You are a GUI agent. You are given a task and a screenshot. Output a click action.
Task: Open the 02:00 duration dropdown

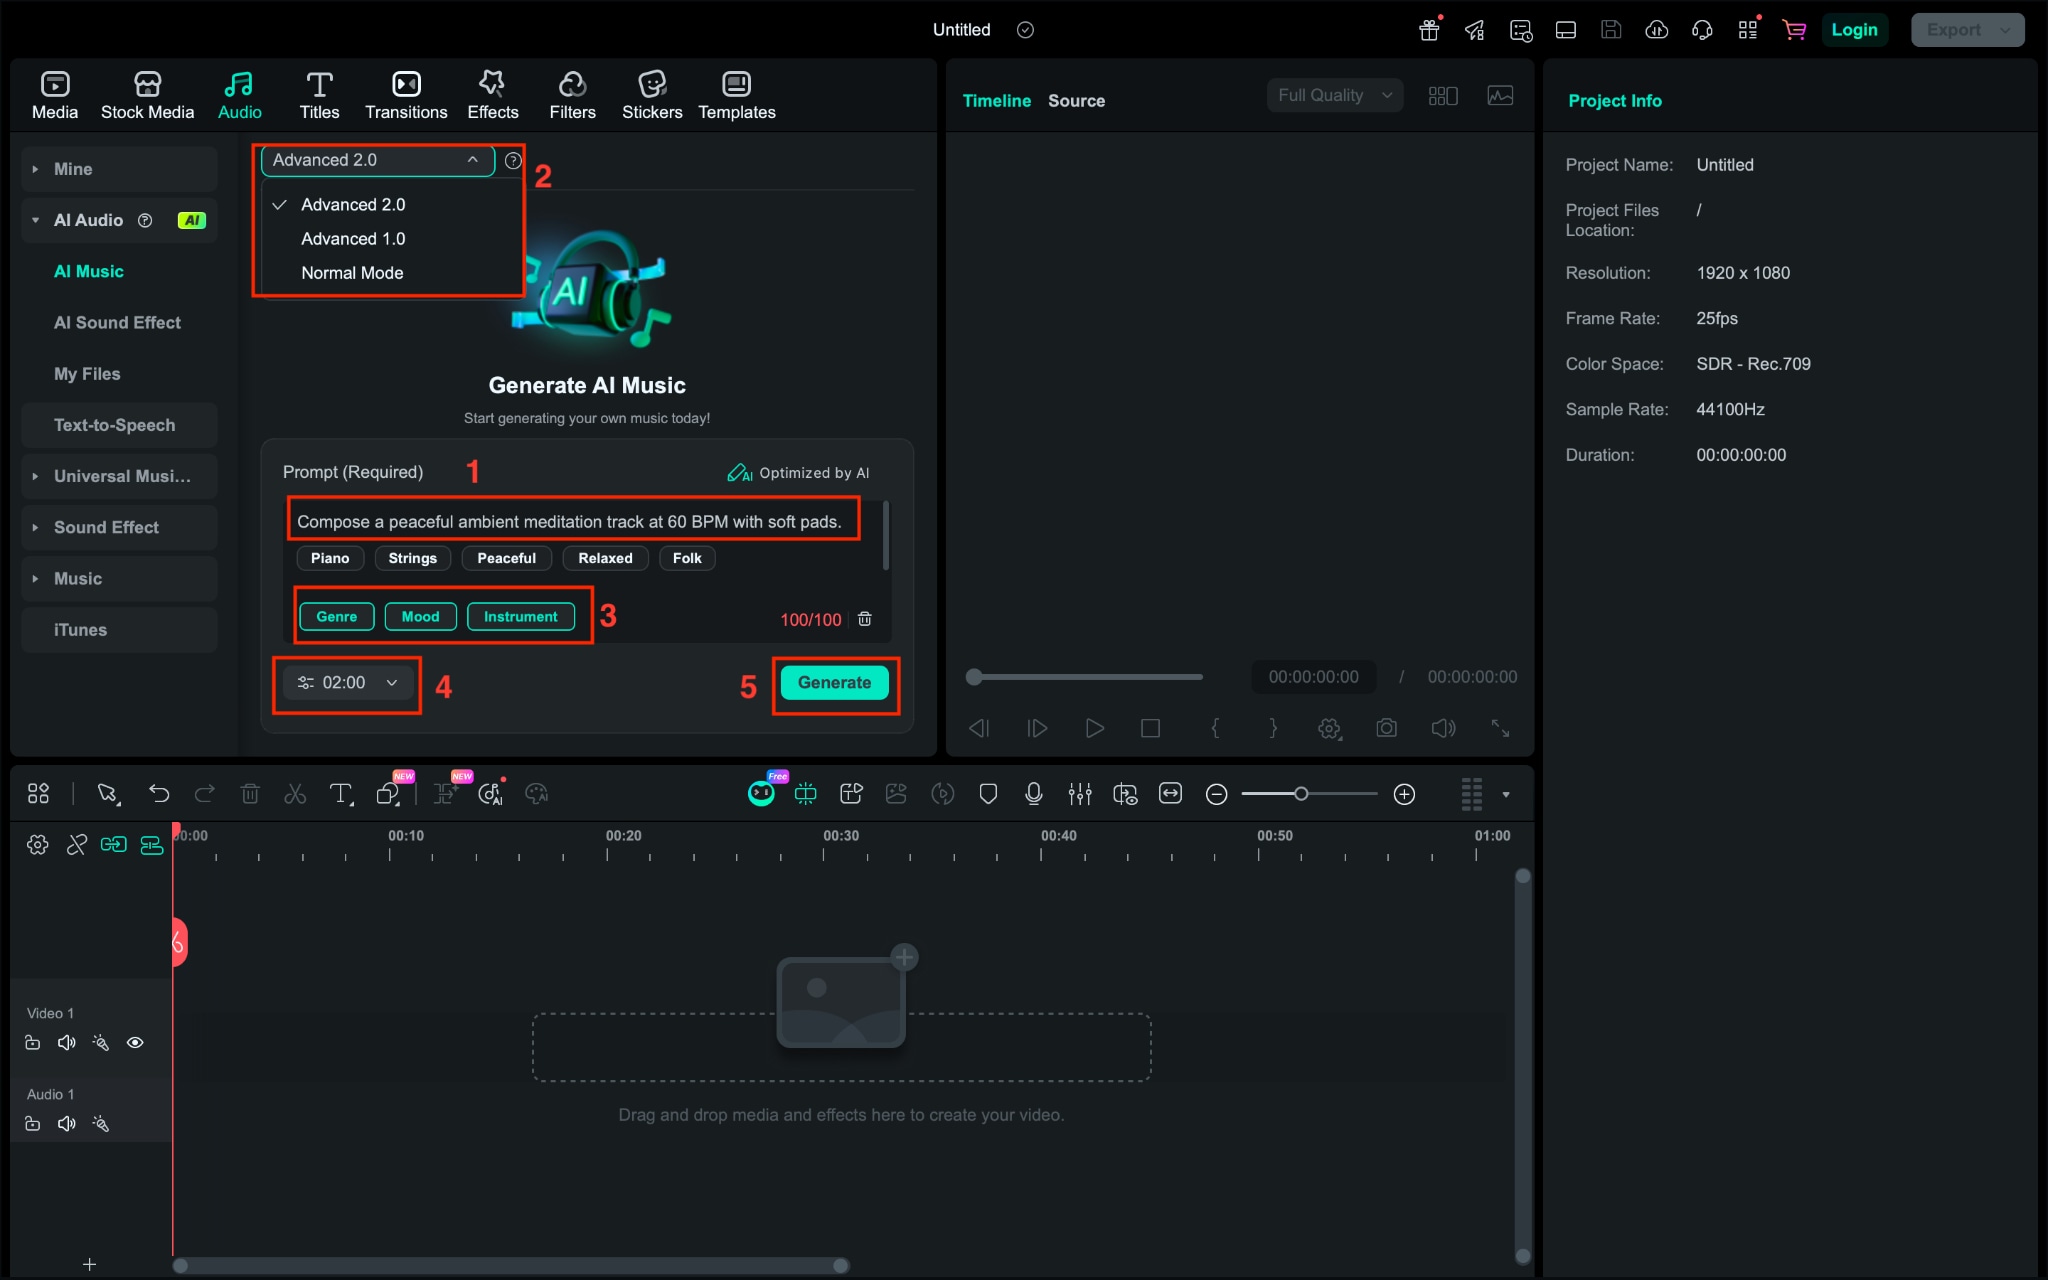point(348,683)
